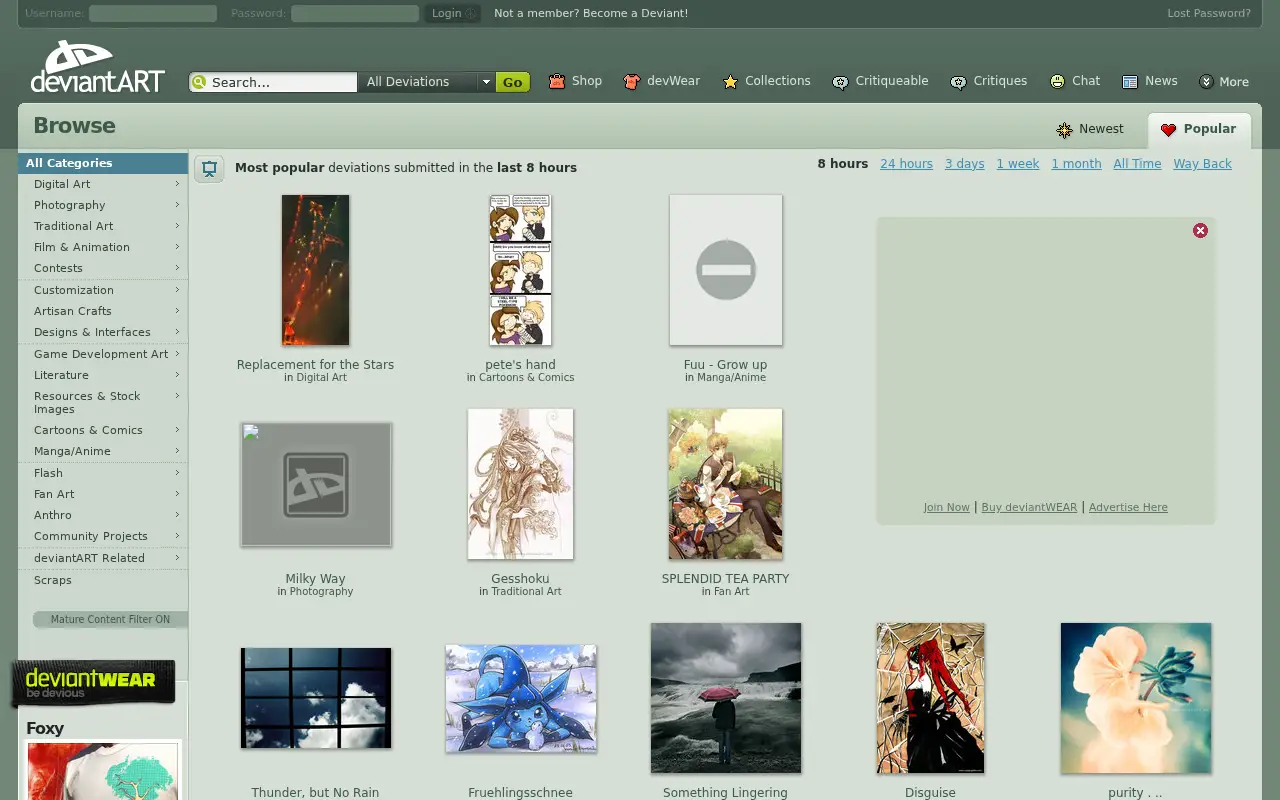Open the All Deviations dropdown

tap(428, 82)
